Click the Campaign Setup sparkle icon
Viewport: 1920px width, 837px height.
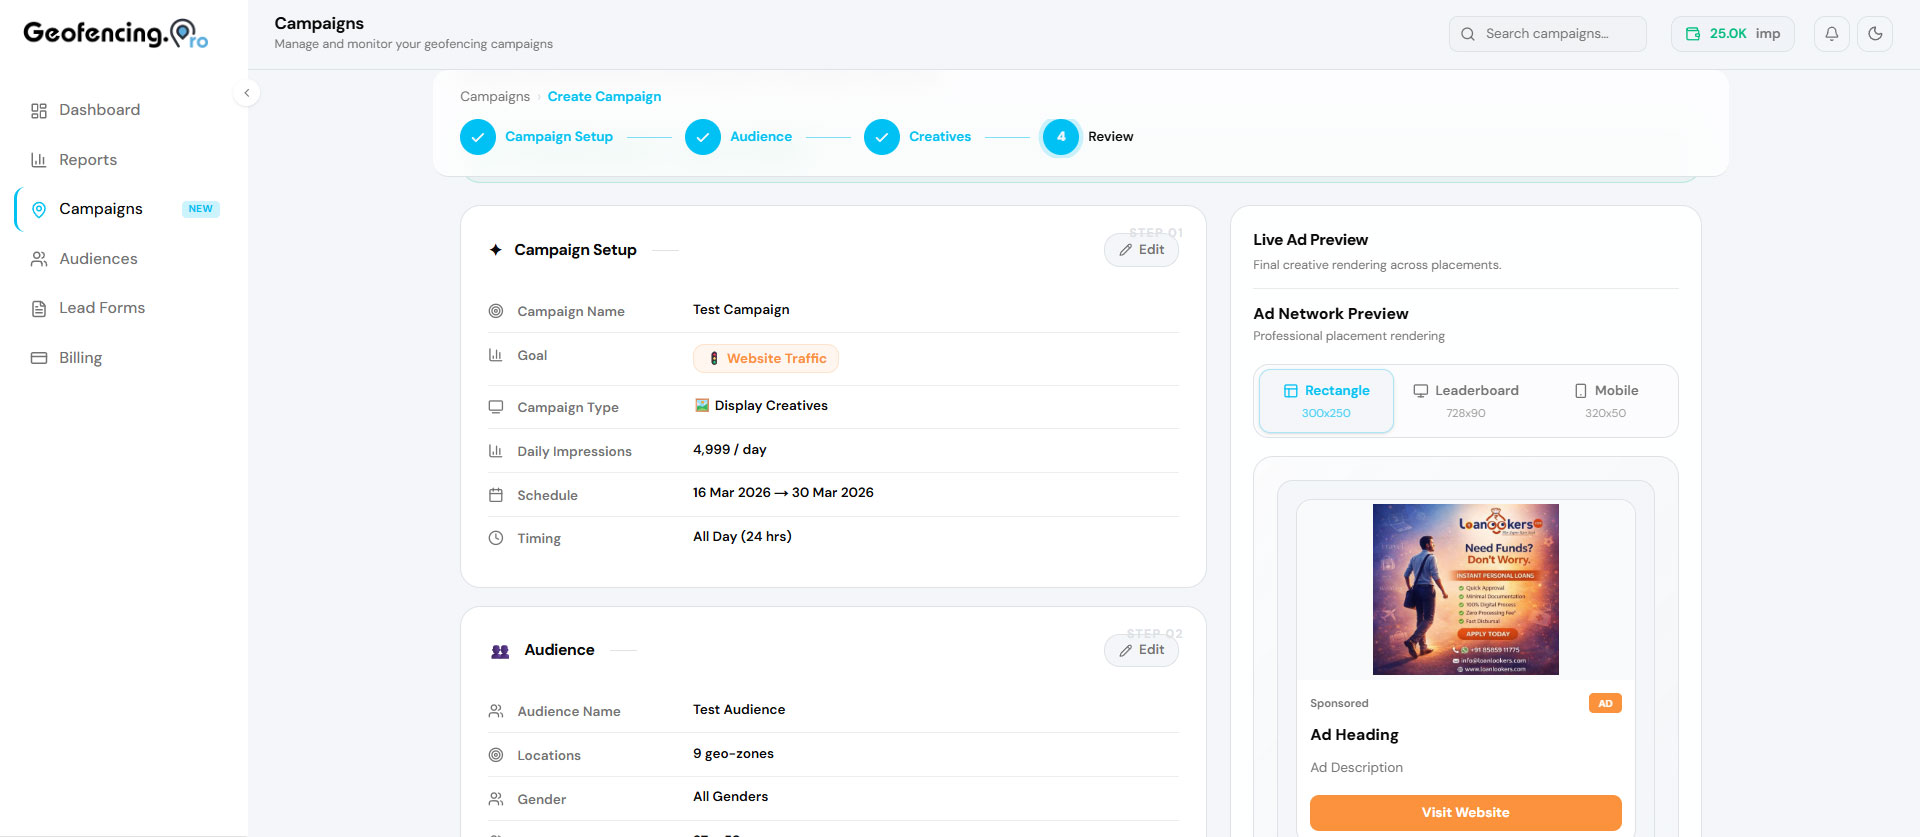coord(496,250)
